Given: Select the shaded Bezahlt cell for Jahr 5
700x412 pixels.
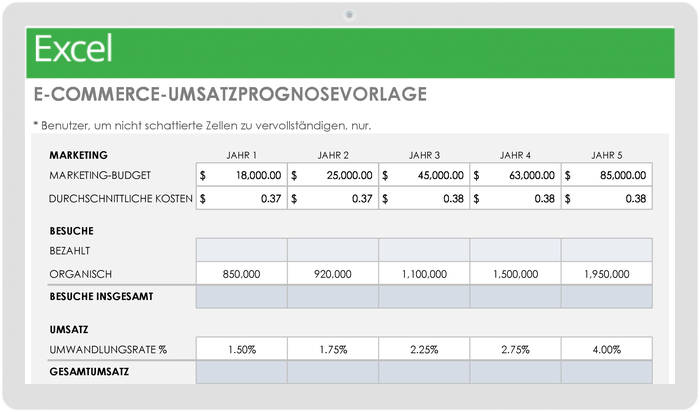Looking at the screenshot, I should coord(607,250).
